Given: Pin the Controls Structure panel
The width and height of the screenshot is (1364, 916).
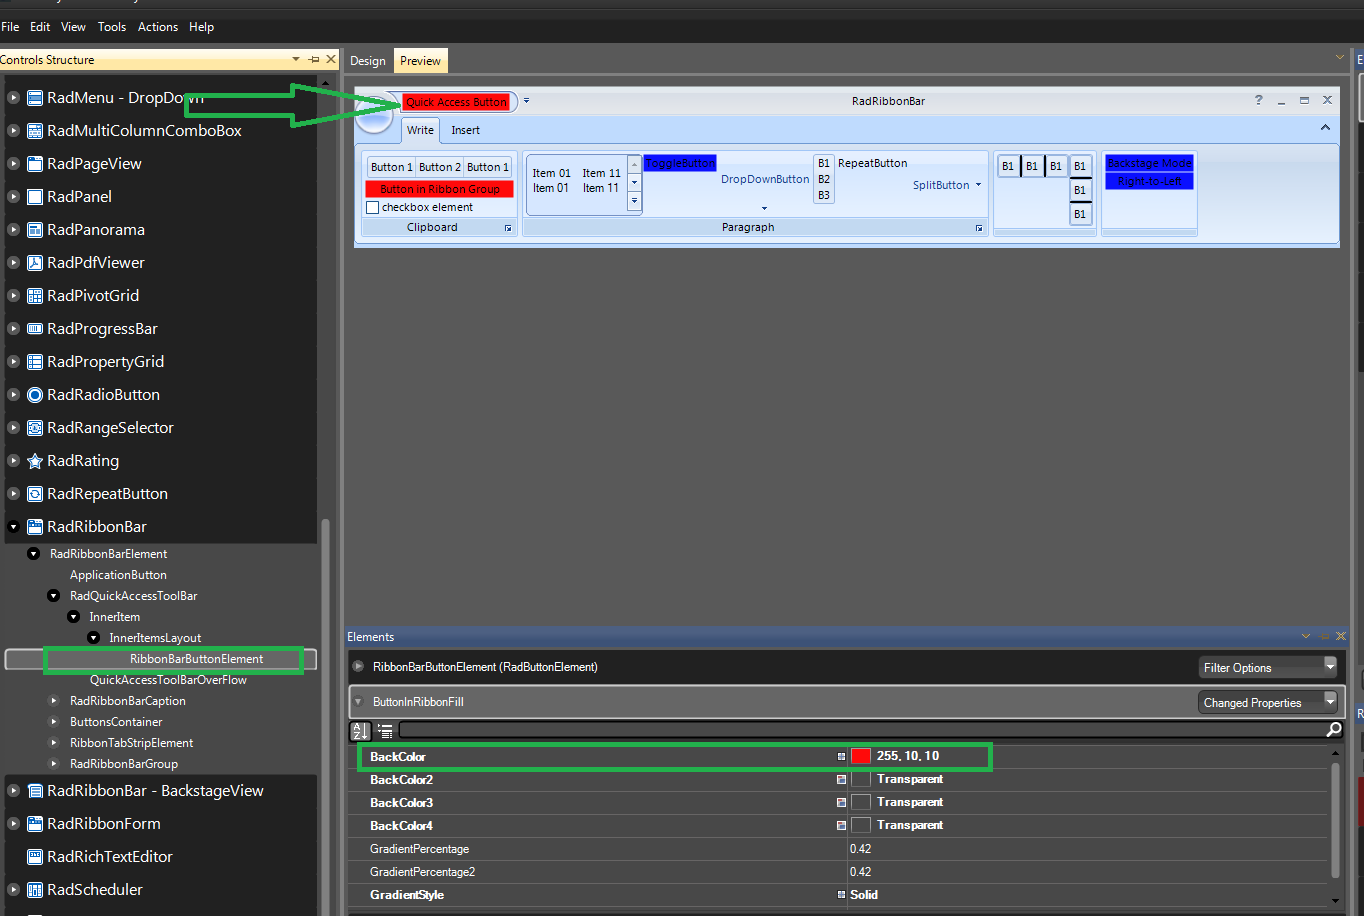Looking at the screenshot, I should point(313,60).
